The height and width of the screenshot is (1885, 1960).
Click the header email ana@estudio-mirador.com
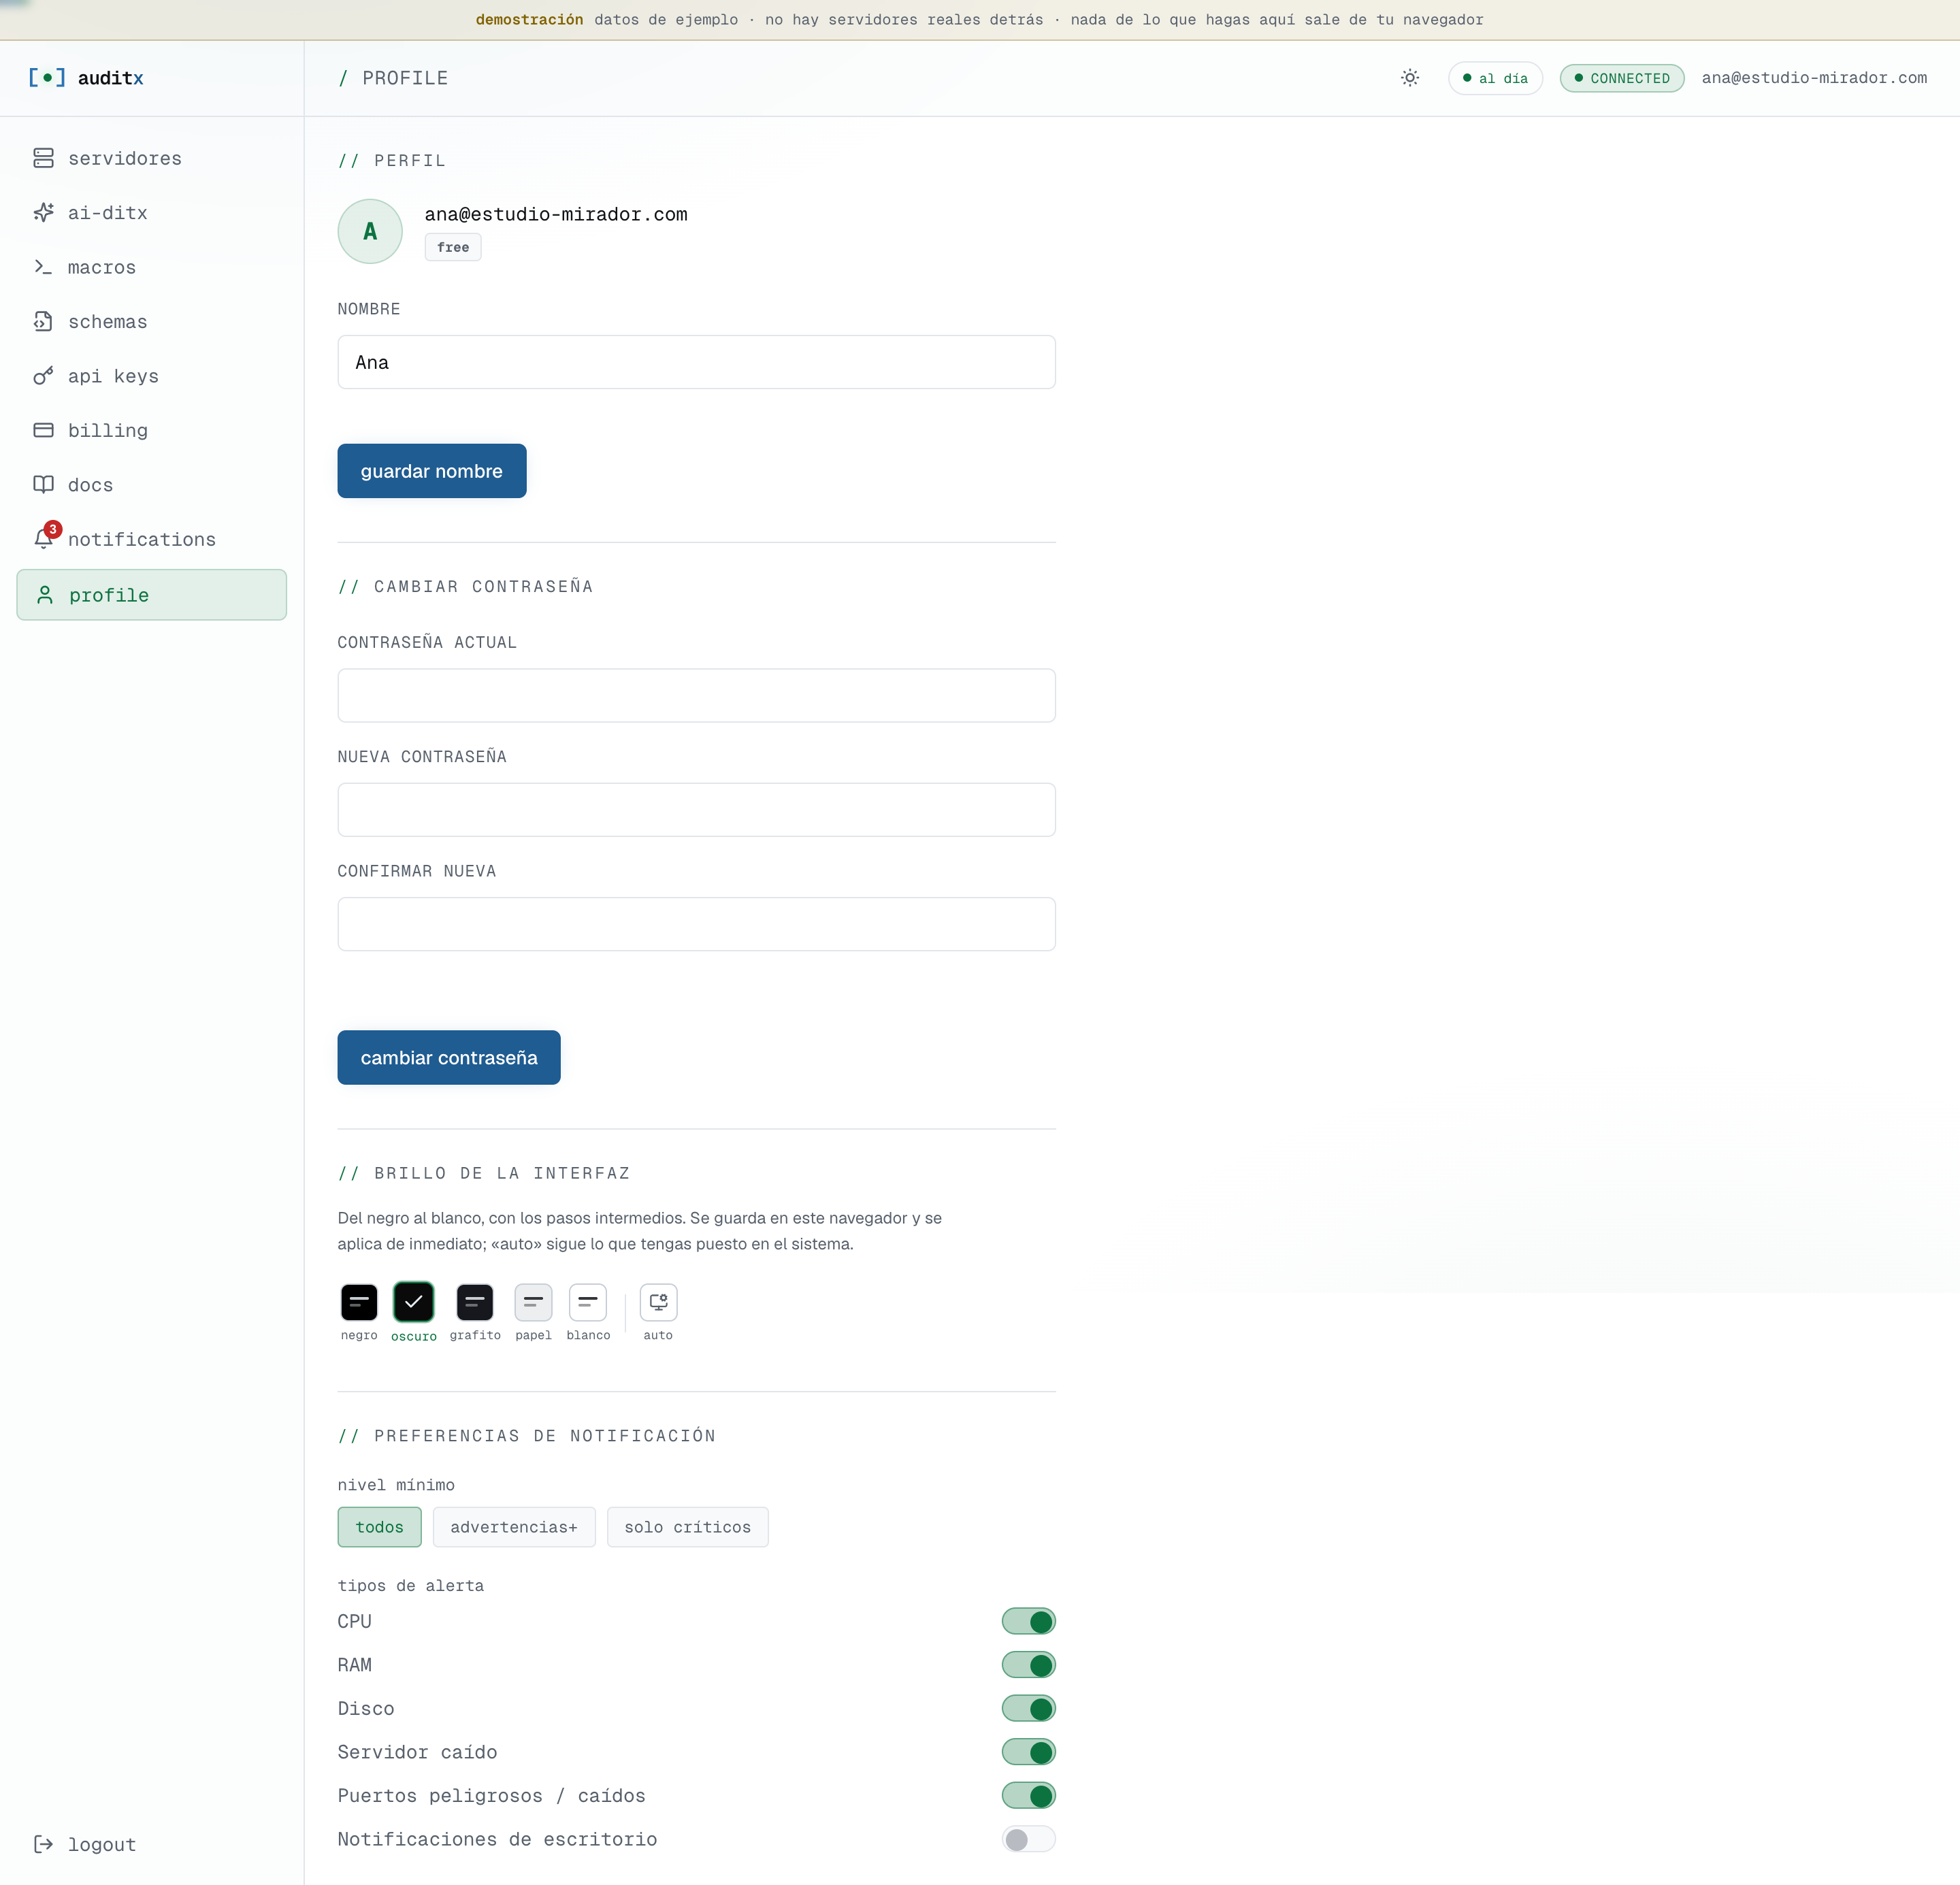point(1814,78)
